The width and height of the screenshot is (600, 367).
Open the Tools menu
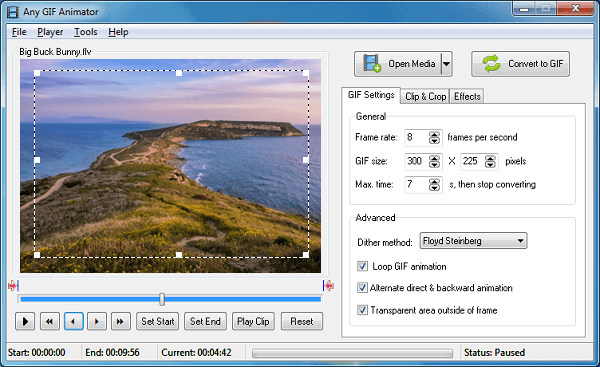tap(86, 32)
